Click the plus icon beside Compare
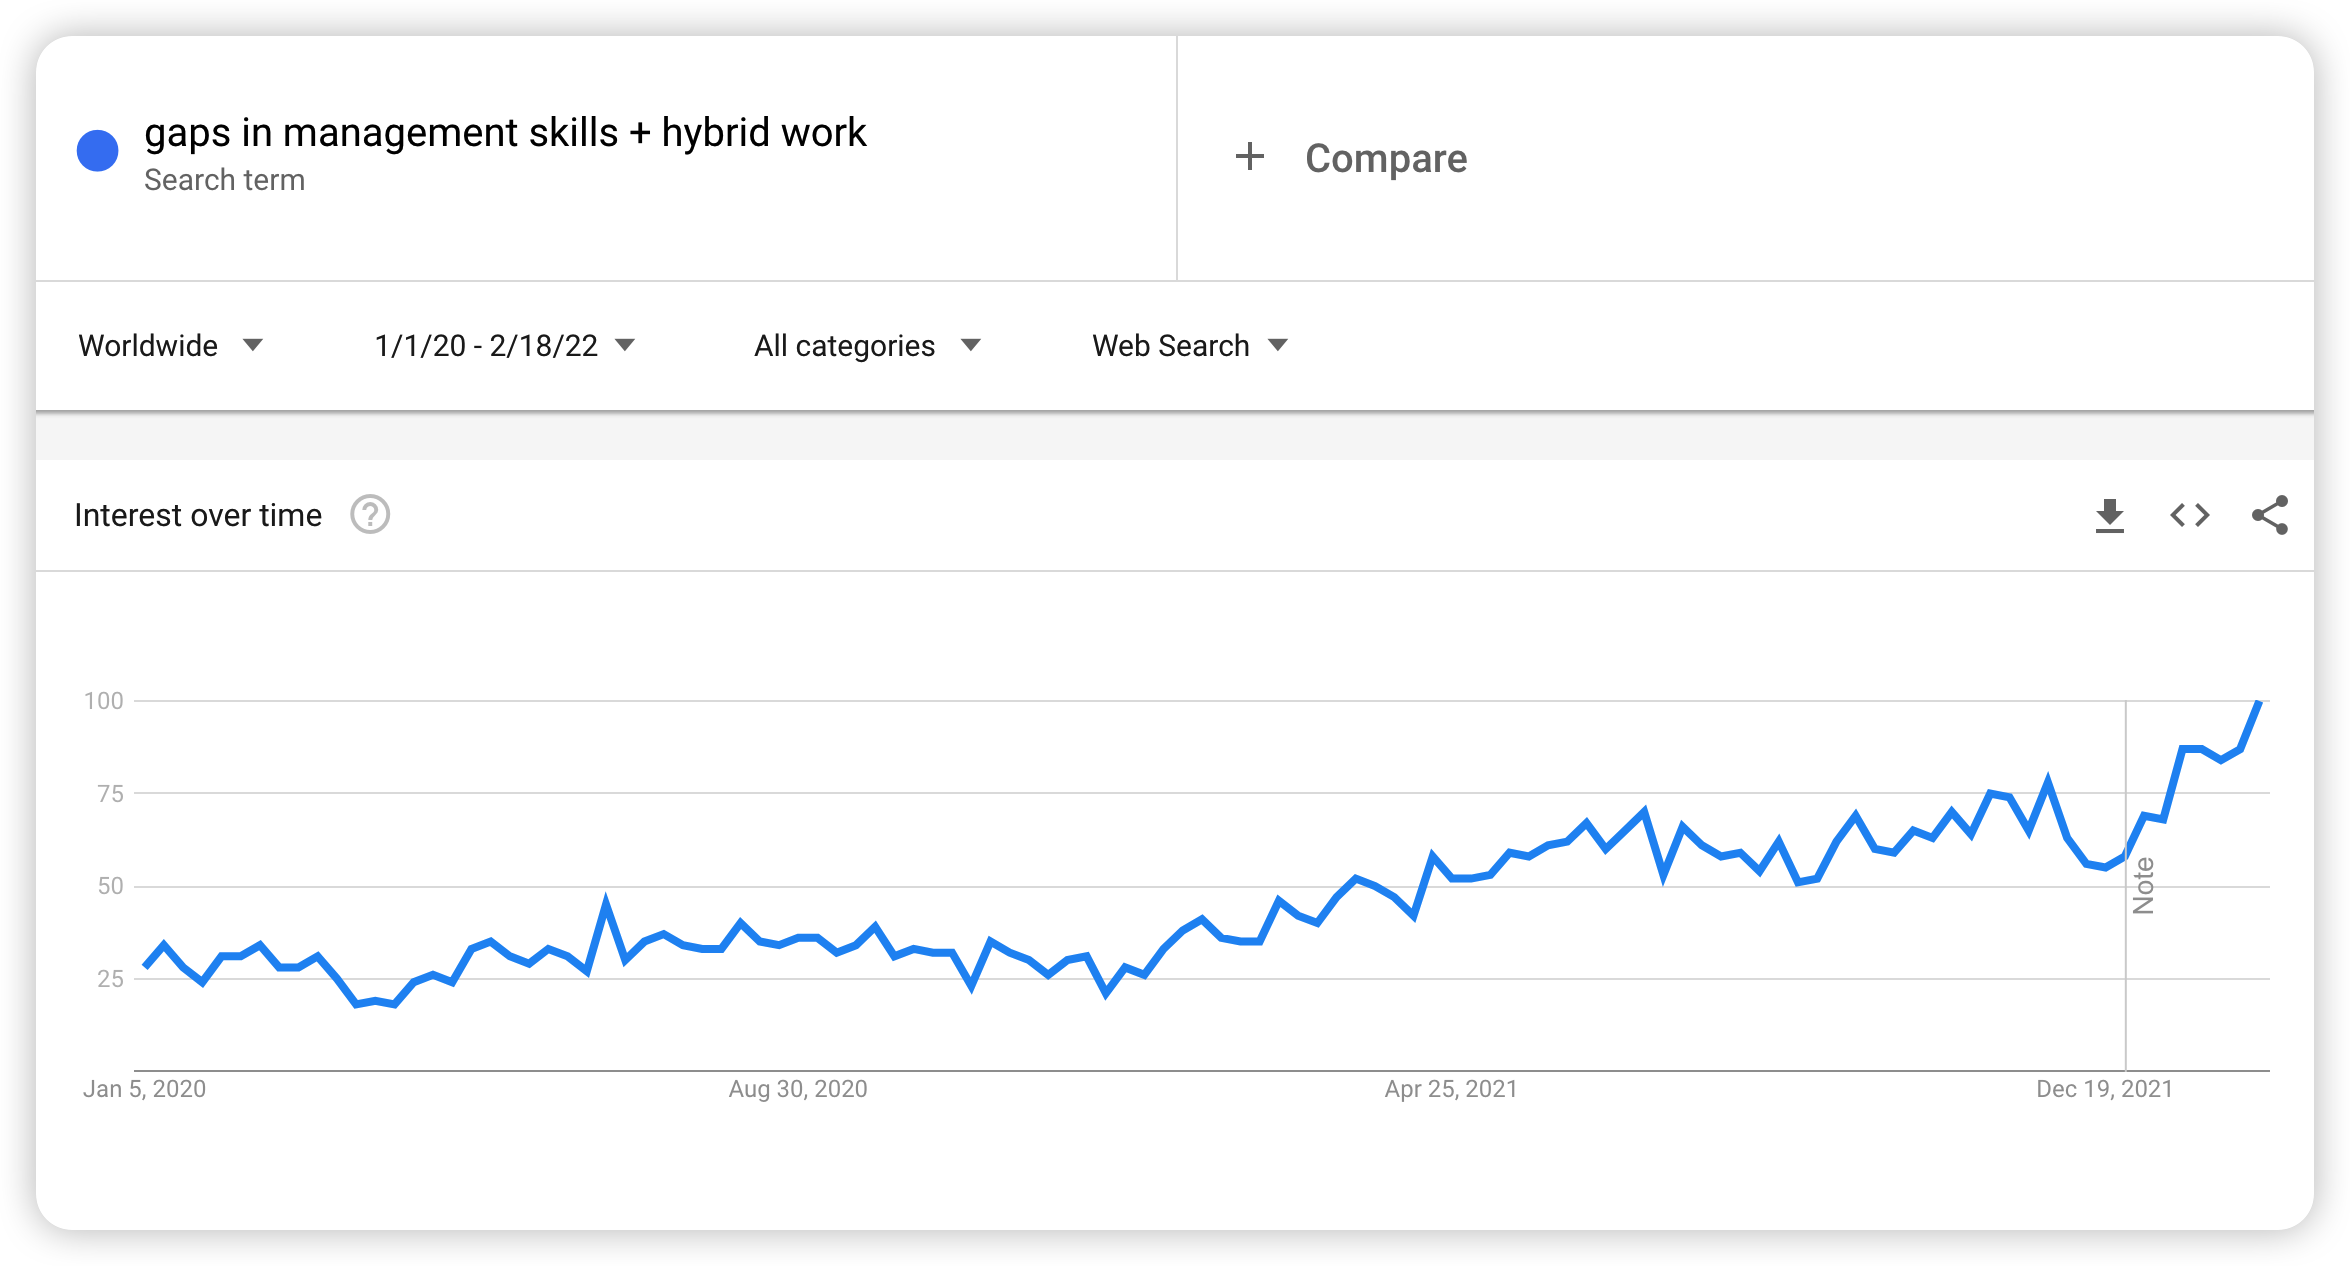This screenshot has width=2350, height=1266. 1249,157
